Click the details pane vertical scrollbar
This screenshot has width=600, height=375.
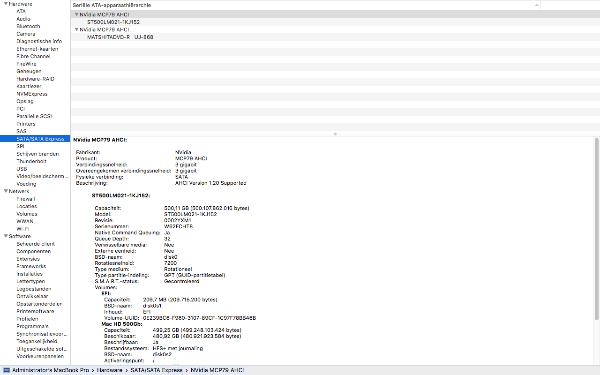[597, 229]
